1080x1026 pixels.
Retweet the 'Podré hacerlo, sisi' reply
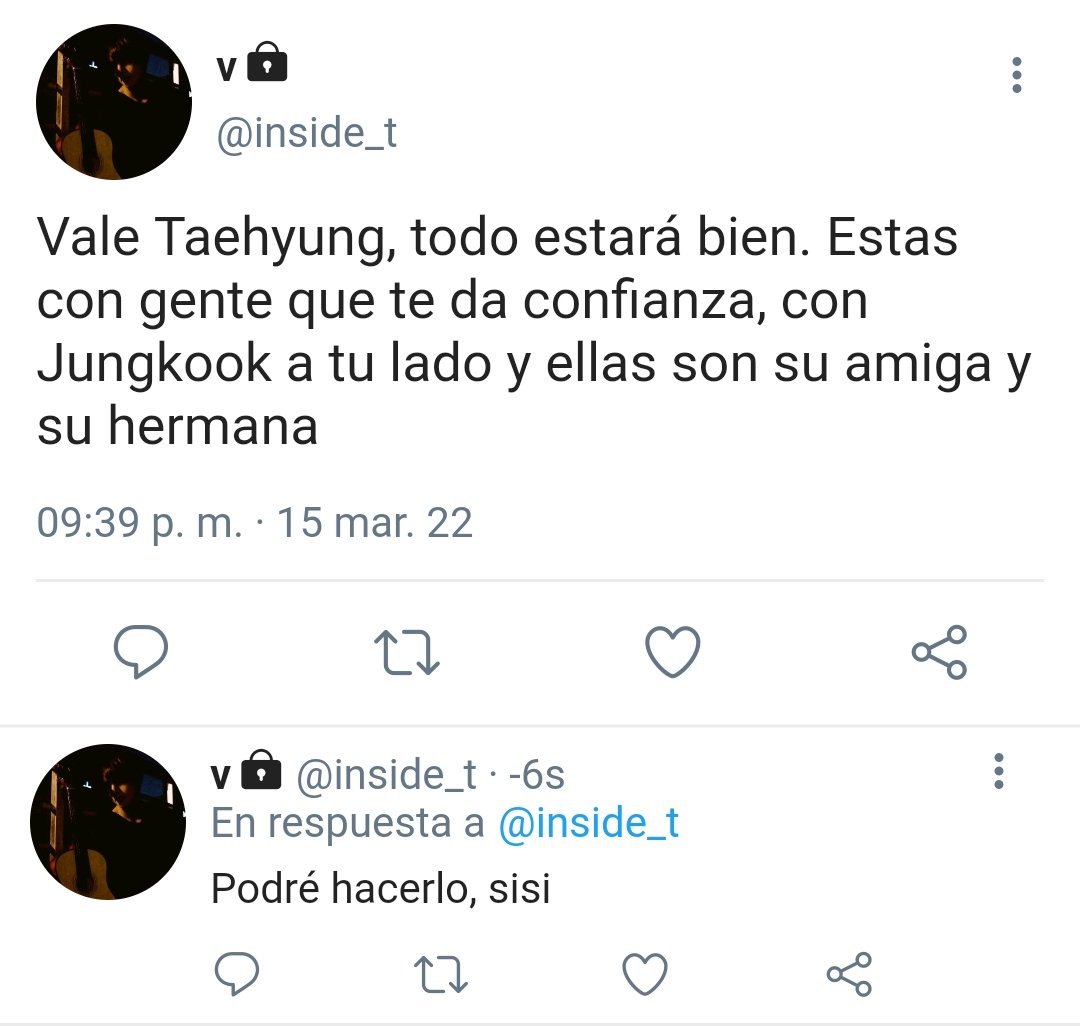441,974
